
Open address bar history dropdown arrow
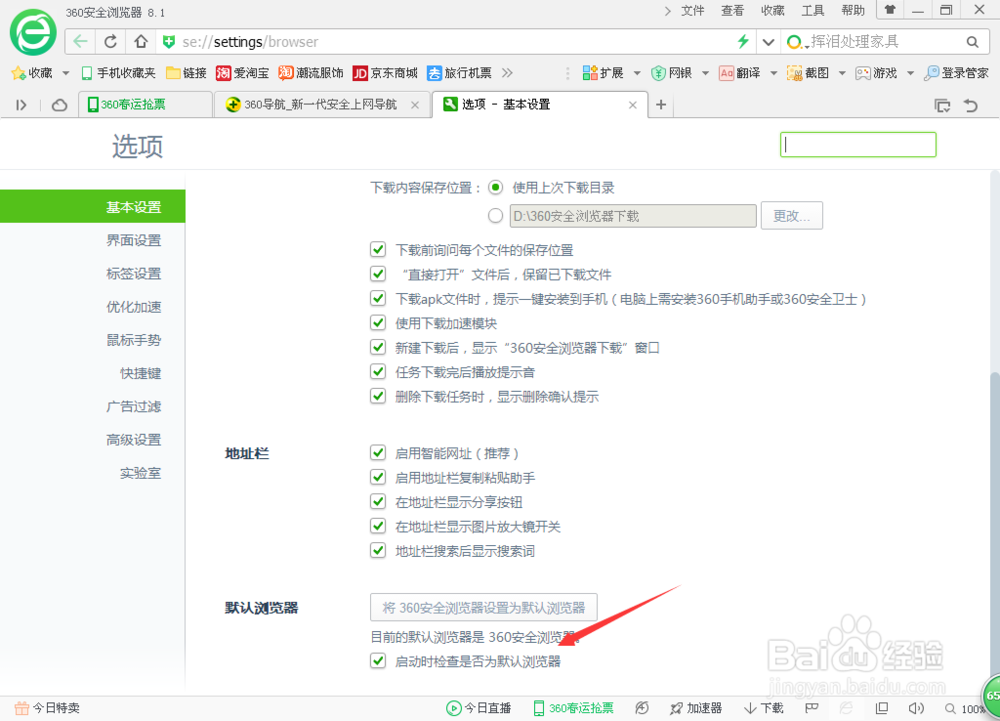[x=768, y=42]
